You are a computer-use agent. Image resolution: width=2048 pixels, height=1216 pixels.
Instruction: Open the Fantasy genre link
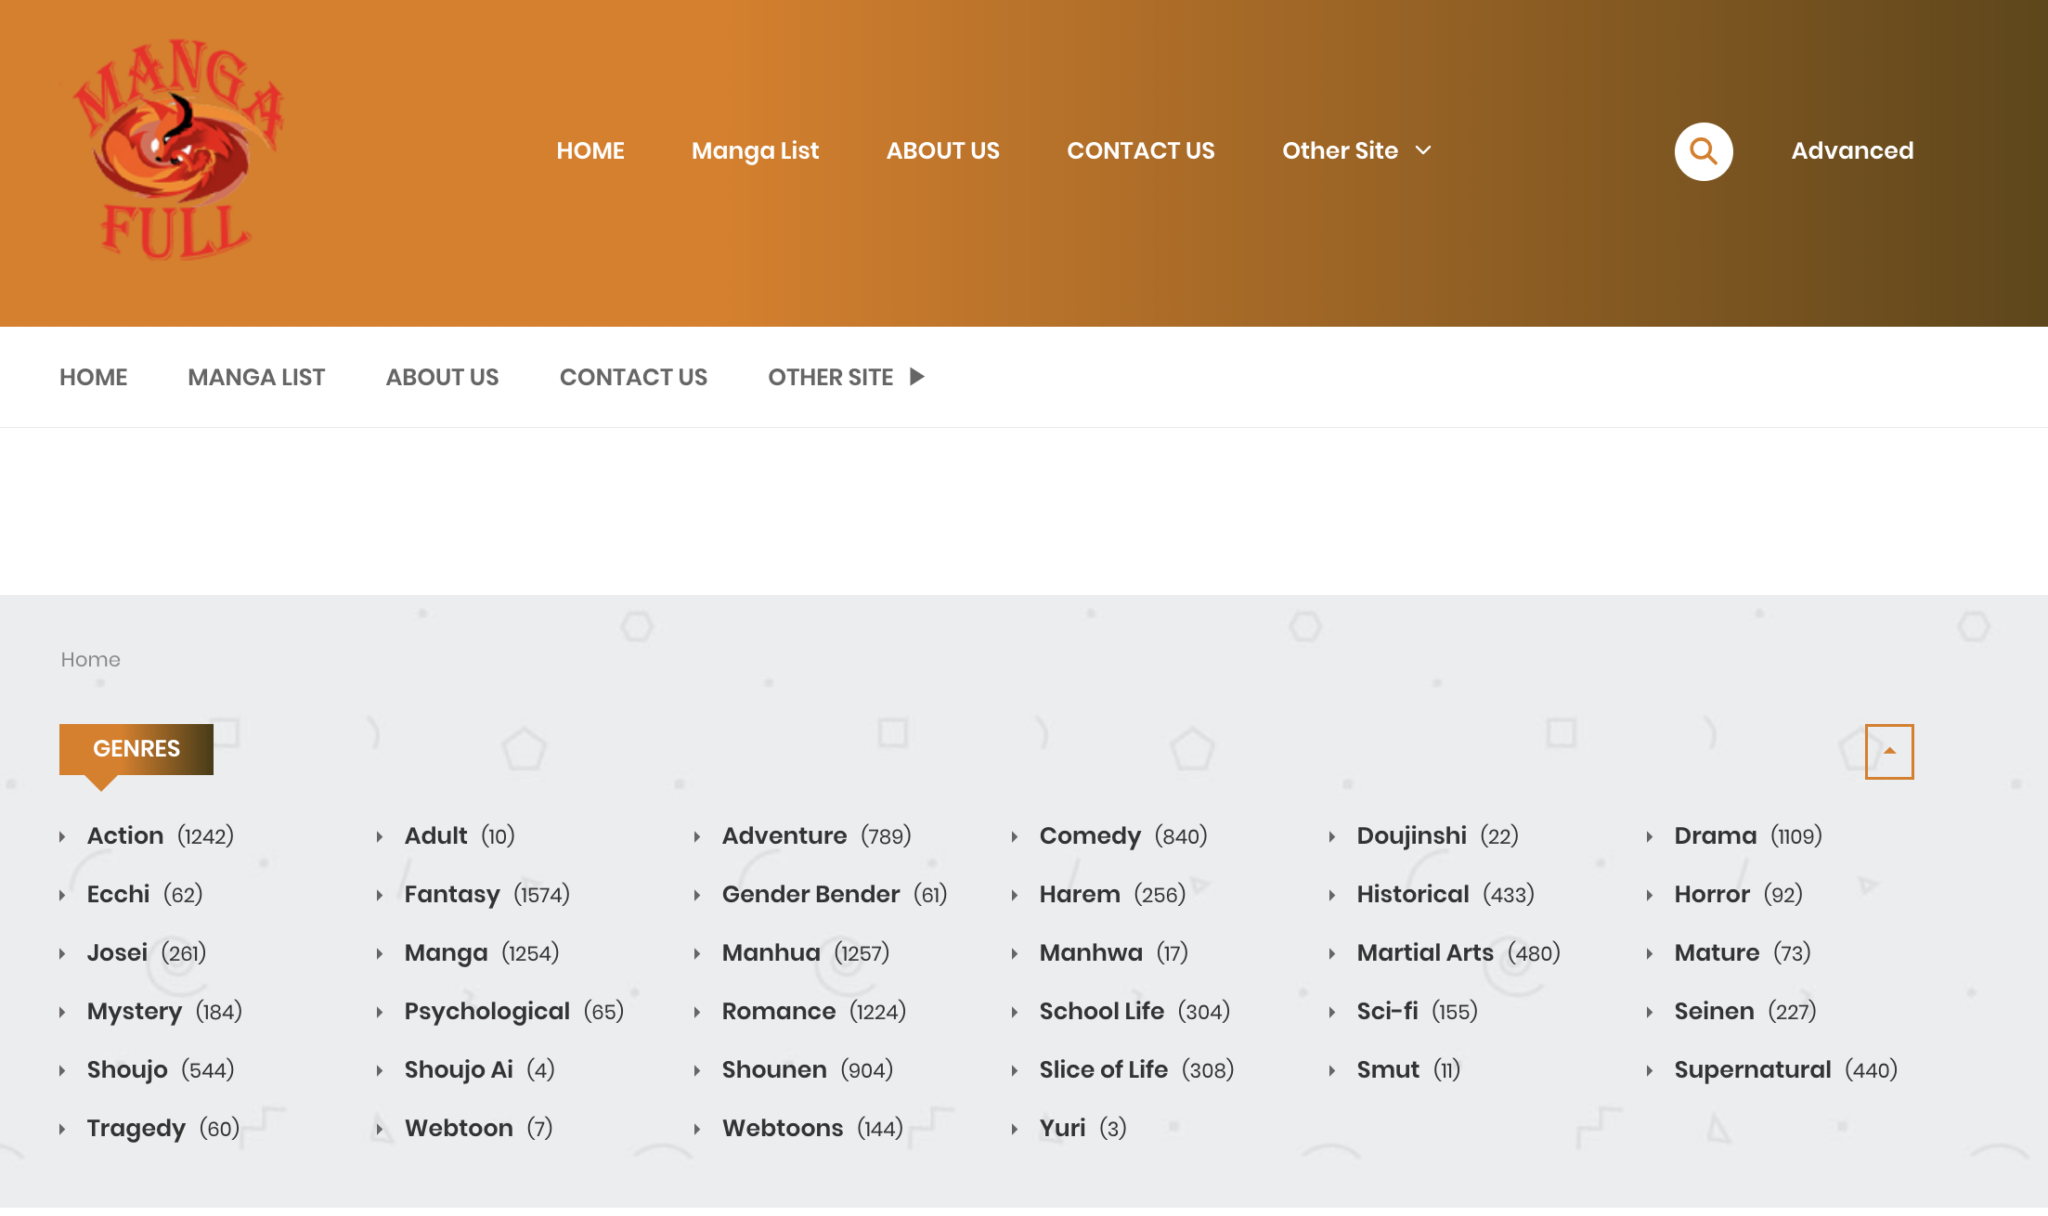tap(451, 894)
